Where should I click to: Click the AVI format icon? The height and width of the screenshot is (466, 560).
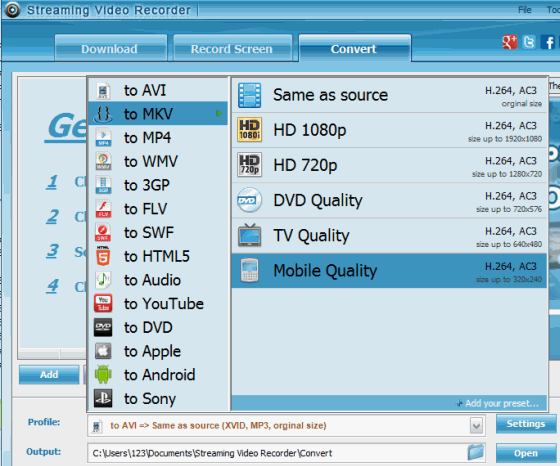coord(103,91)
